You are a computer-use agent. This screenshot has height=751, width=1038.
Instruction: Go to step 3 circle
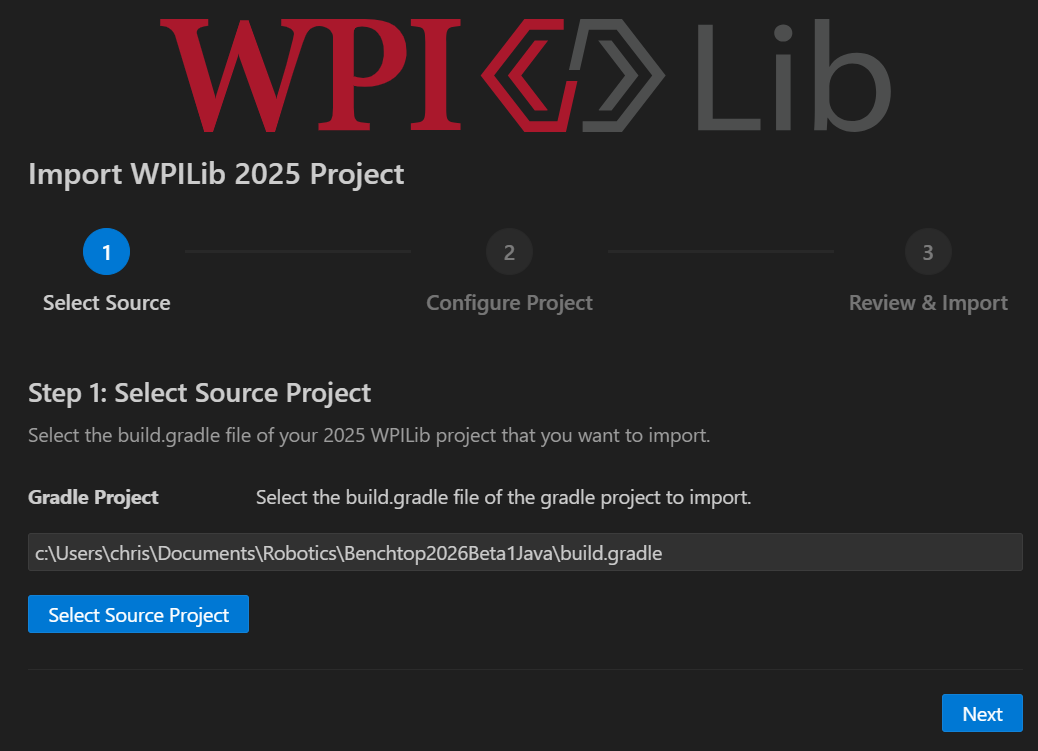click(x=928, y=252)
